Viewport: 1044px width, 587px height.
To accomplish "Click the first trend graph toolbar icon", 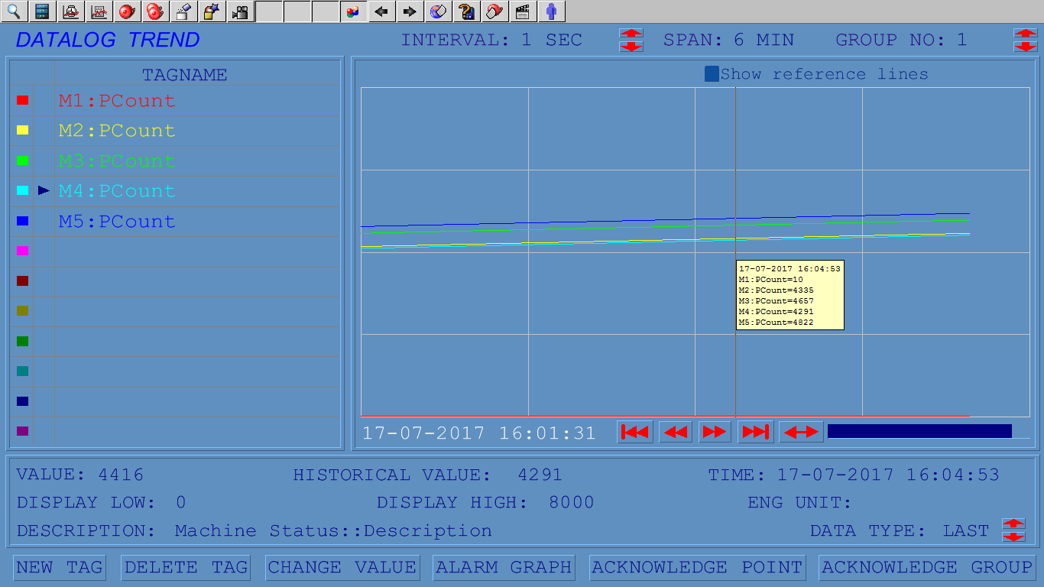I will 70,11.
